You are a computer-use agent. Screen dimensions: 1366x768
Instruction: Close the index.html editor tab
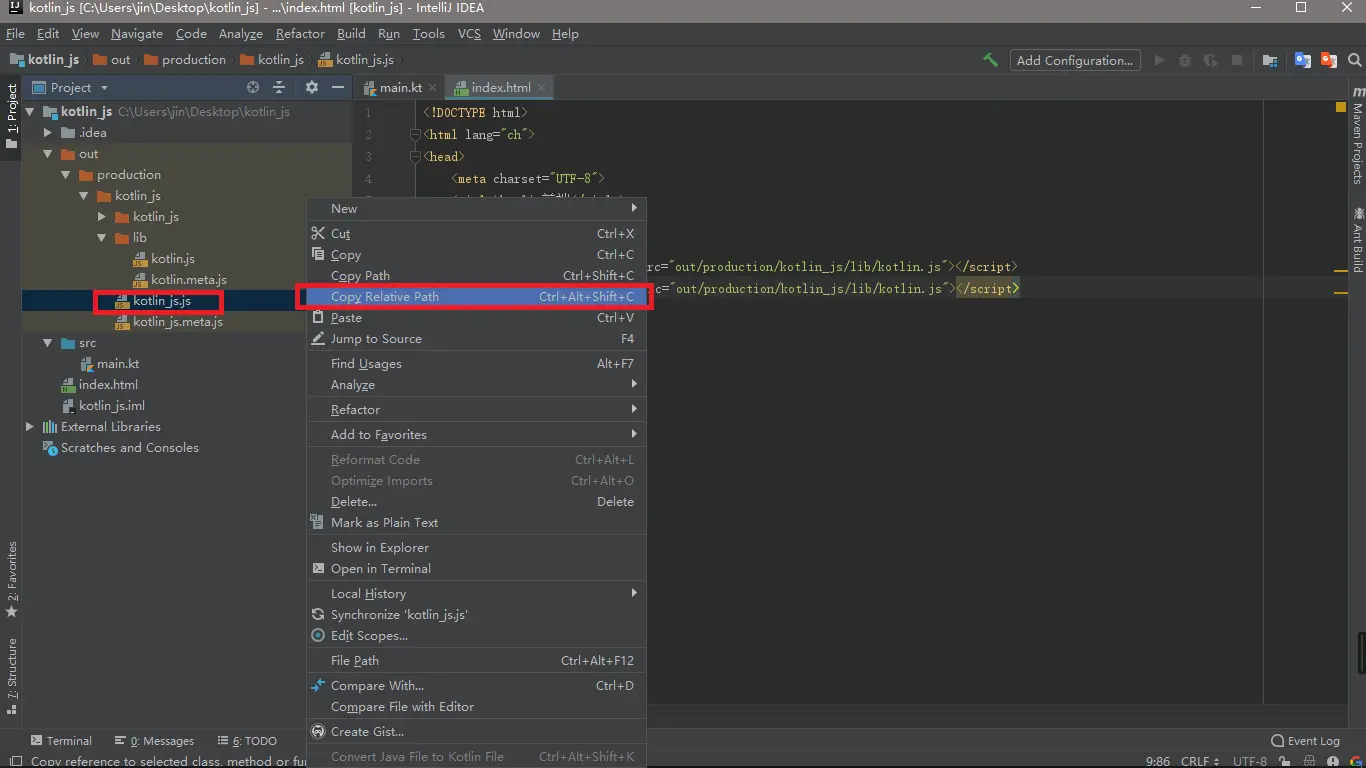543,88
